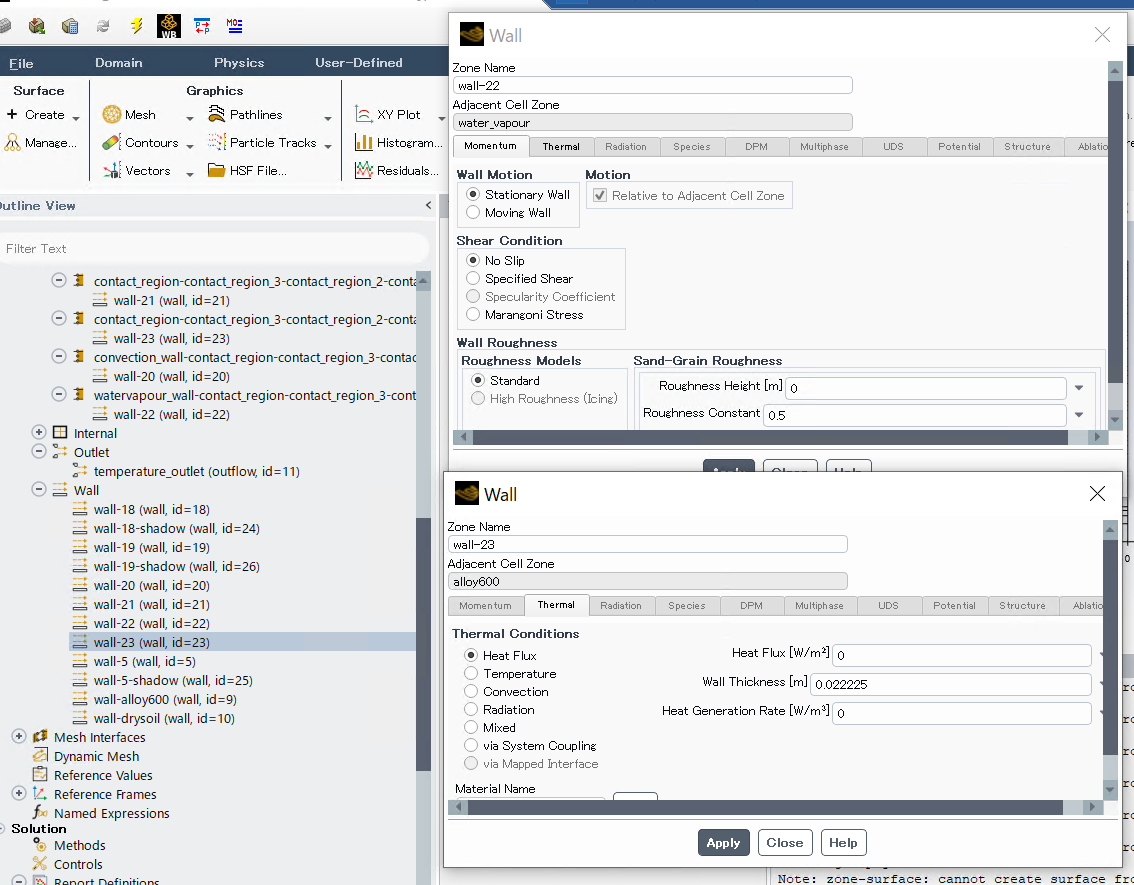The width and height of the screenshot is (1134, 885).
Task: Select via System Coupling option
Action: click(x=471, y=745)
